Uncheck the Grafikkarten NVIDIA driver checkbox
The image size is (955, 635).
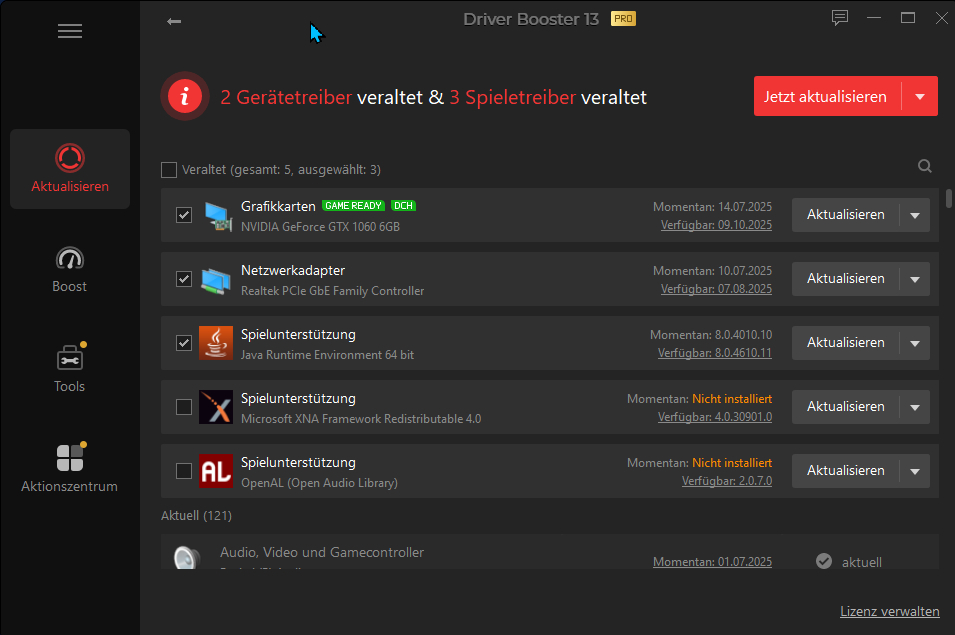(183, 214)
